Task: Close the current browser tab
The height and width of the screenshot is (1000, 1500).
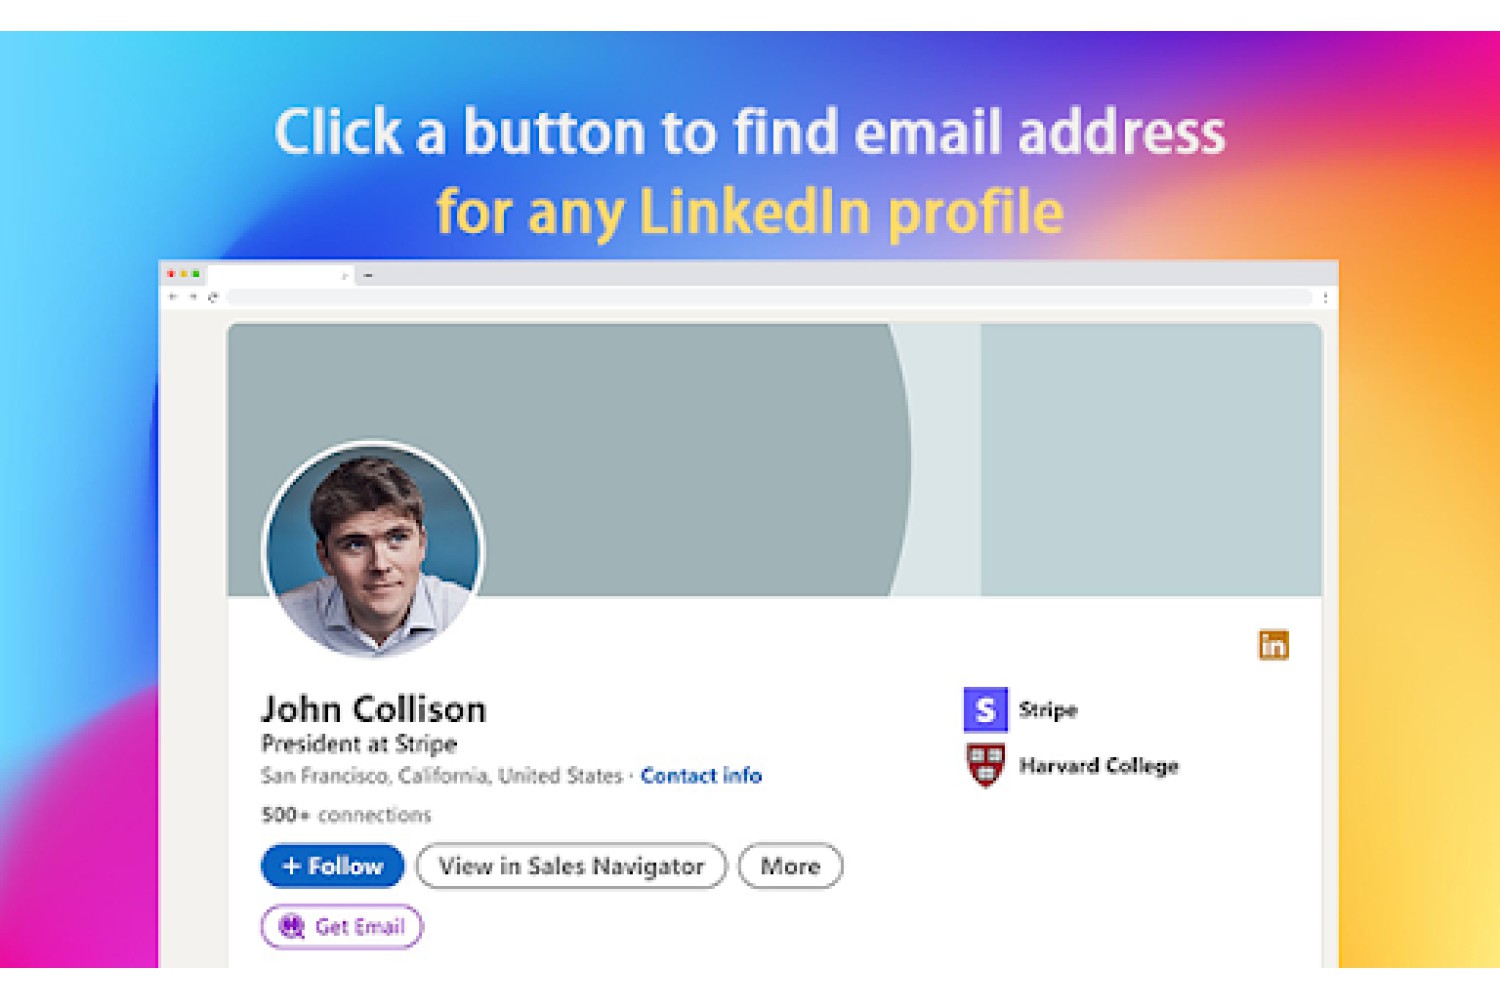Action: (x=344, y=274)
